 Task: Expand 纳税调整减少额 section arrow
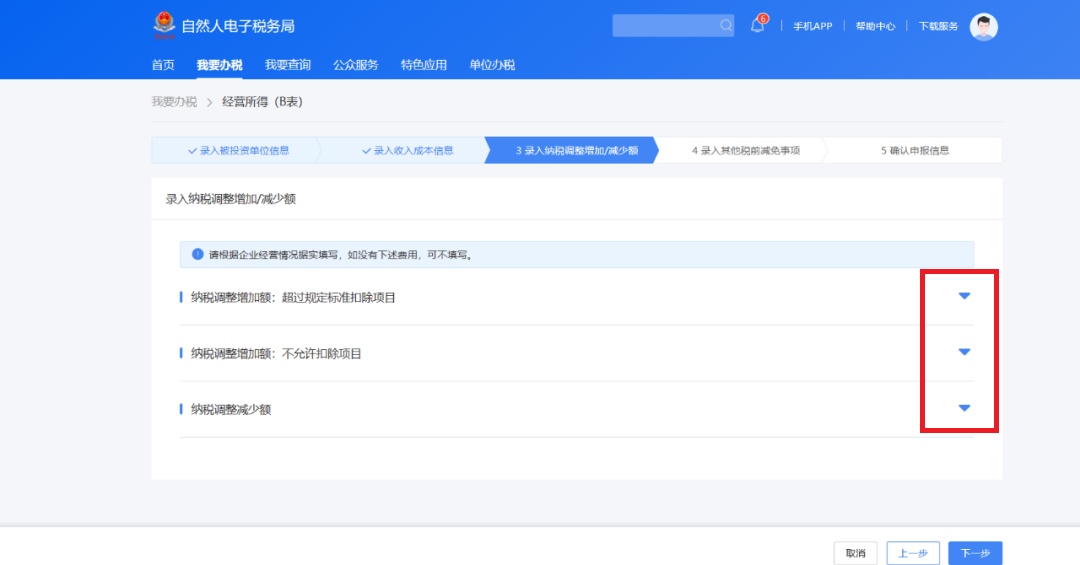[964, 408]
